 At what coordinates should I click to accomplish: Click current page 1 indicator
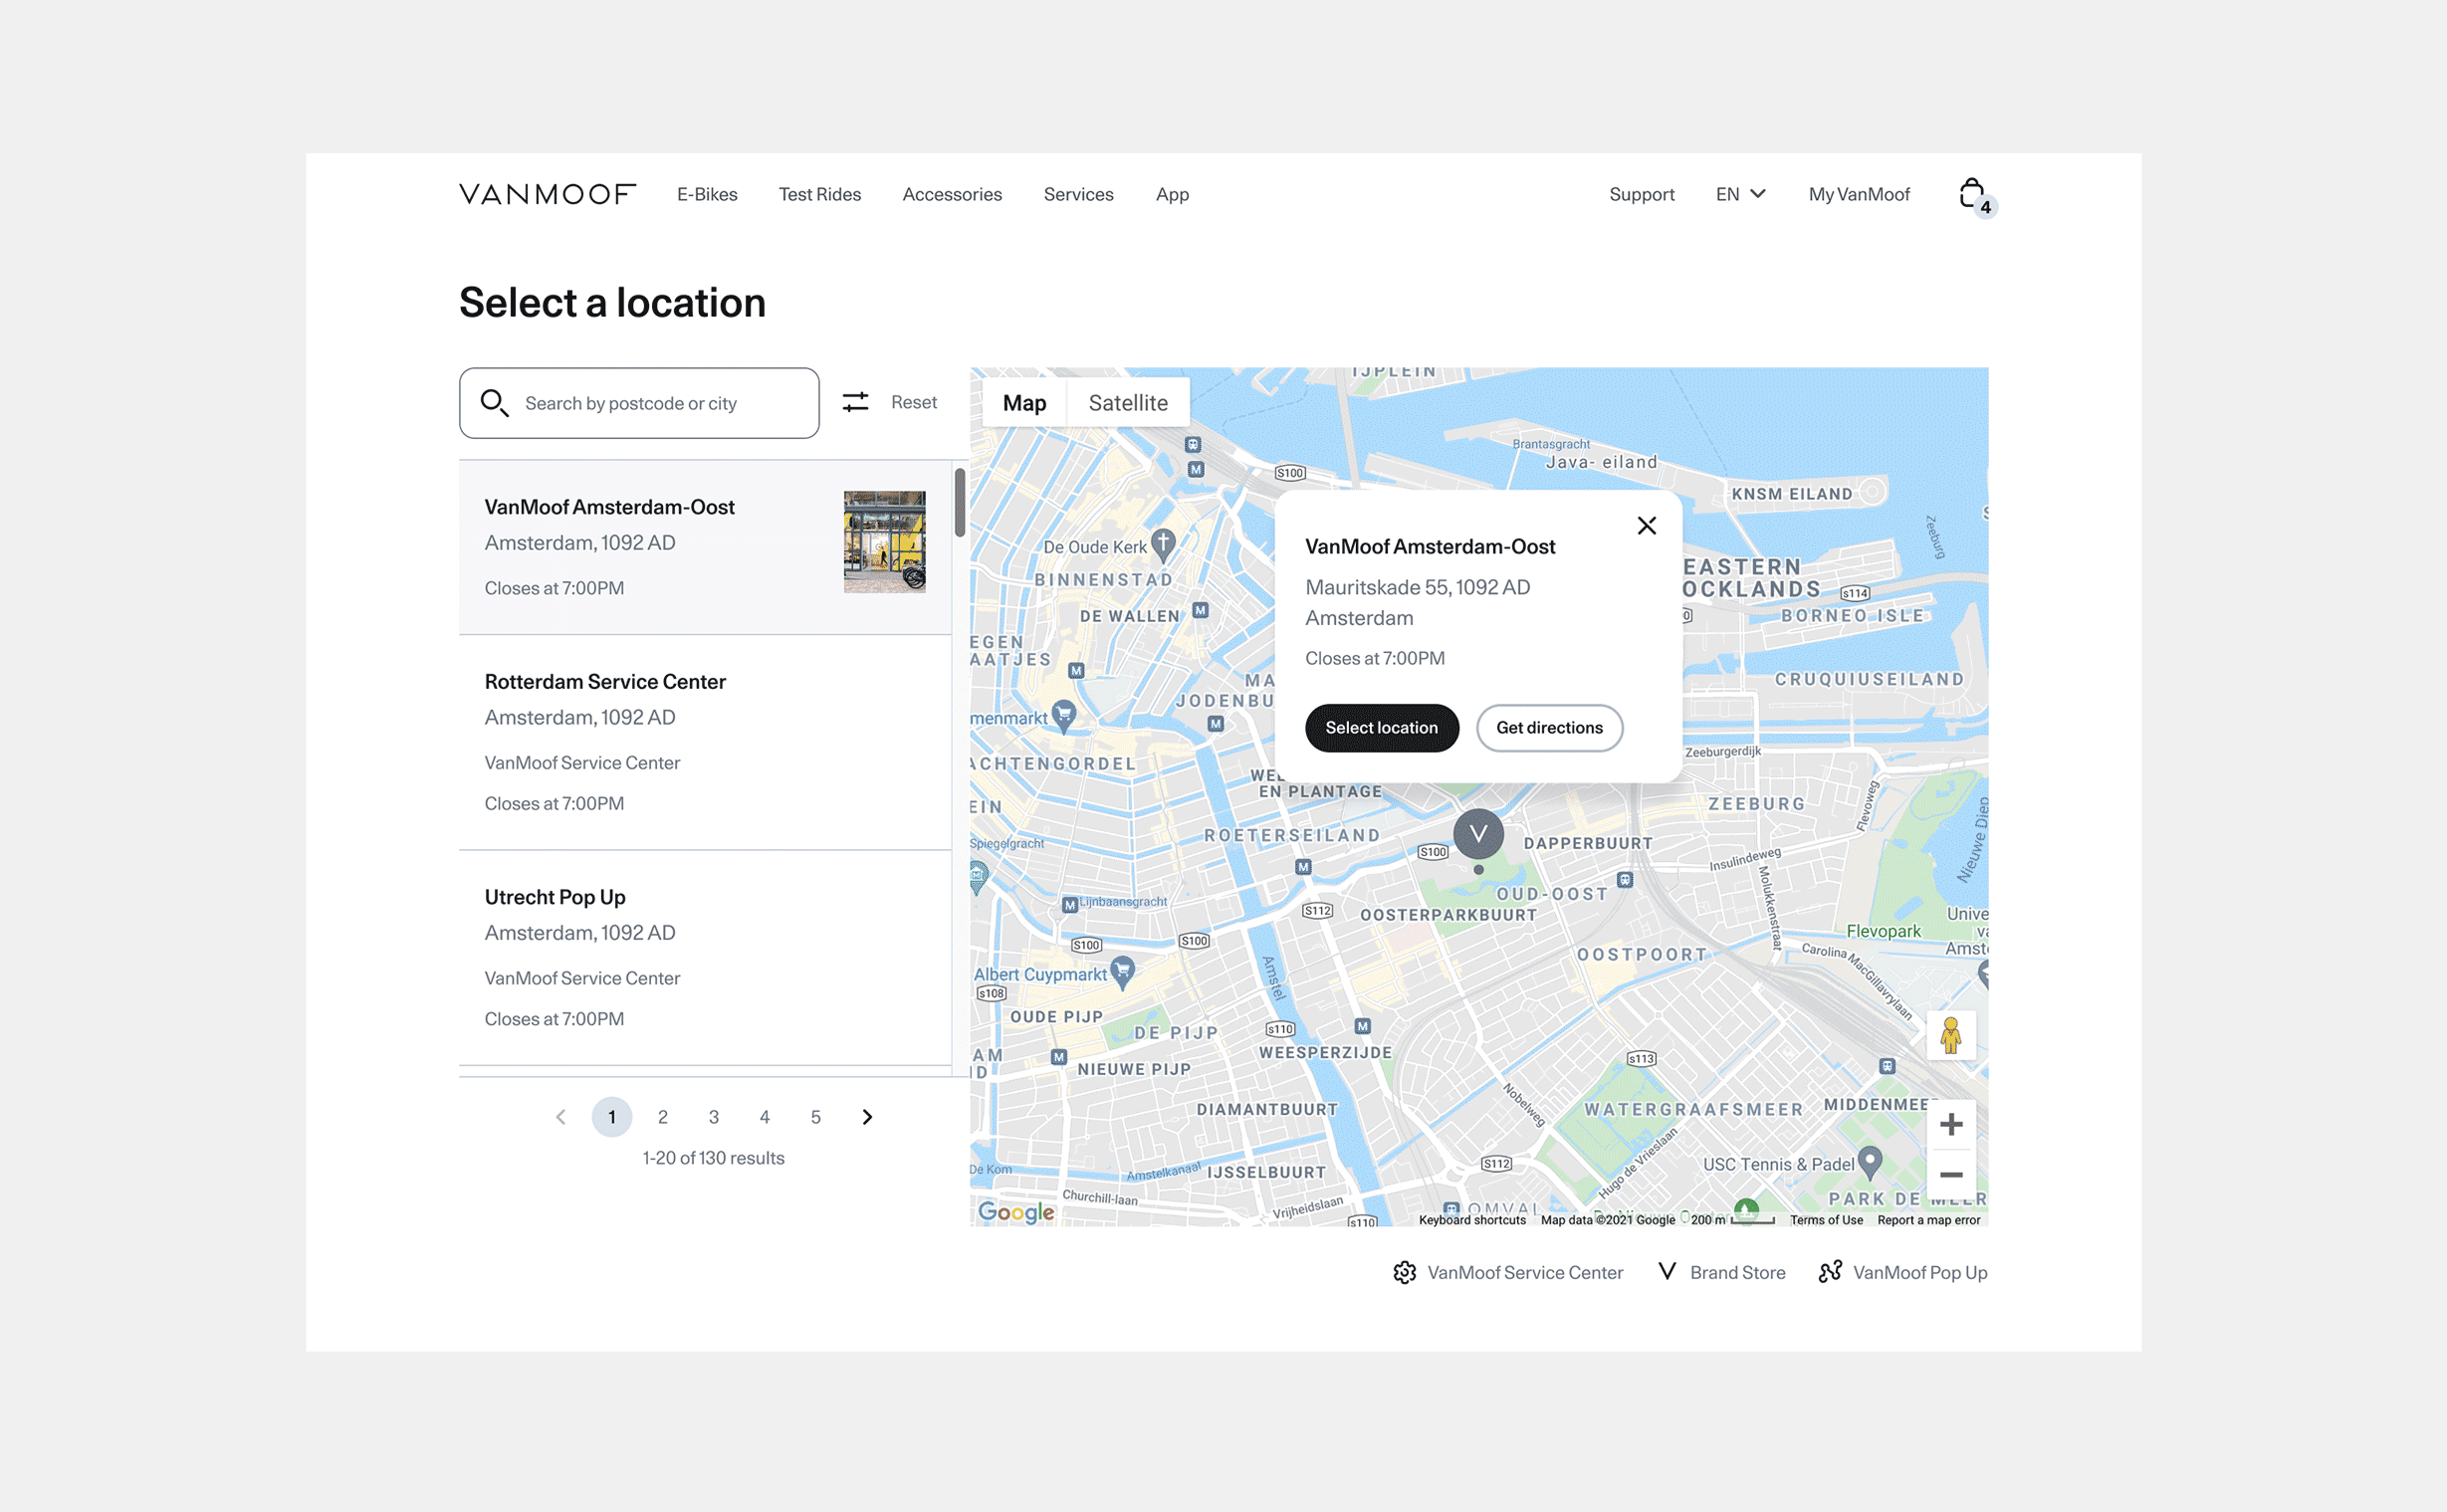(611, 1117)
